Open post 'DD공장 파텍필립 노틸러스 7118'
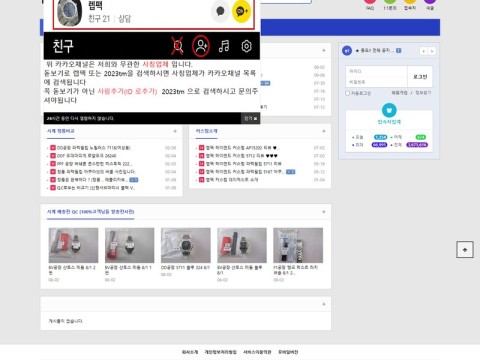 [x=94, y=148]
